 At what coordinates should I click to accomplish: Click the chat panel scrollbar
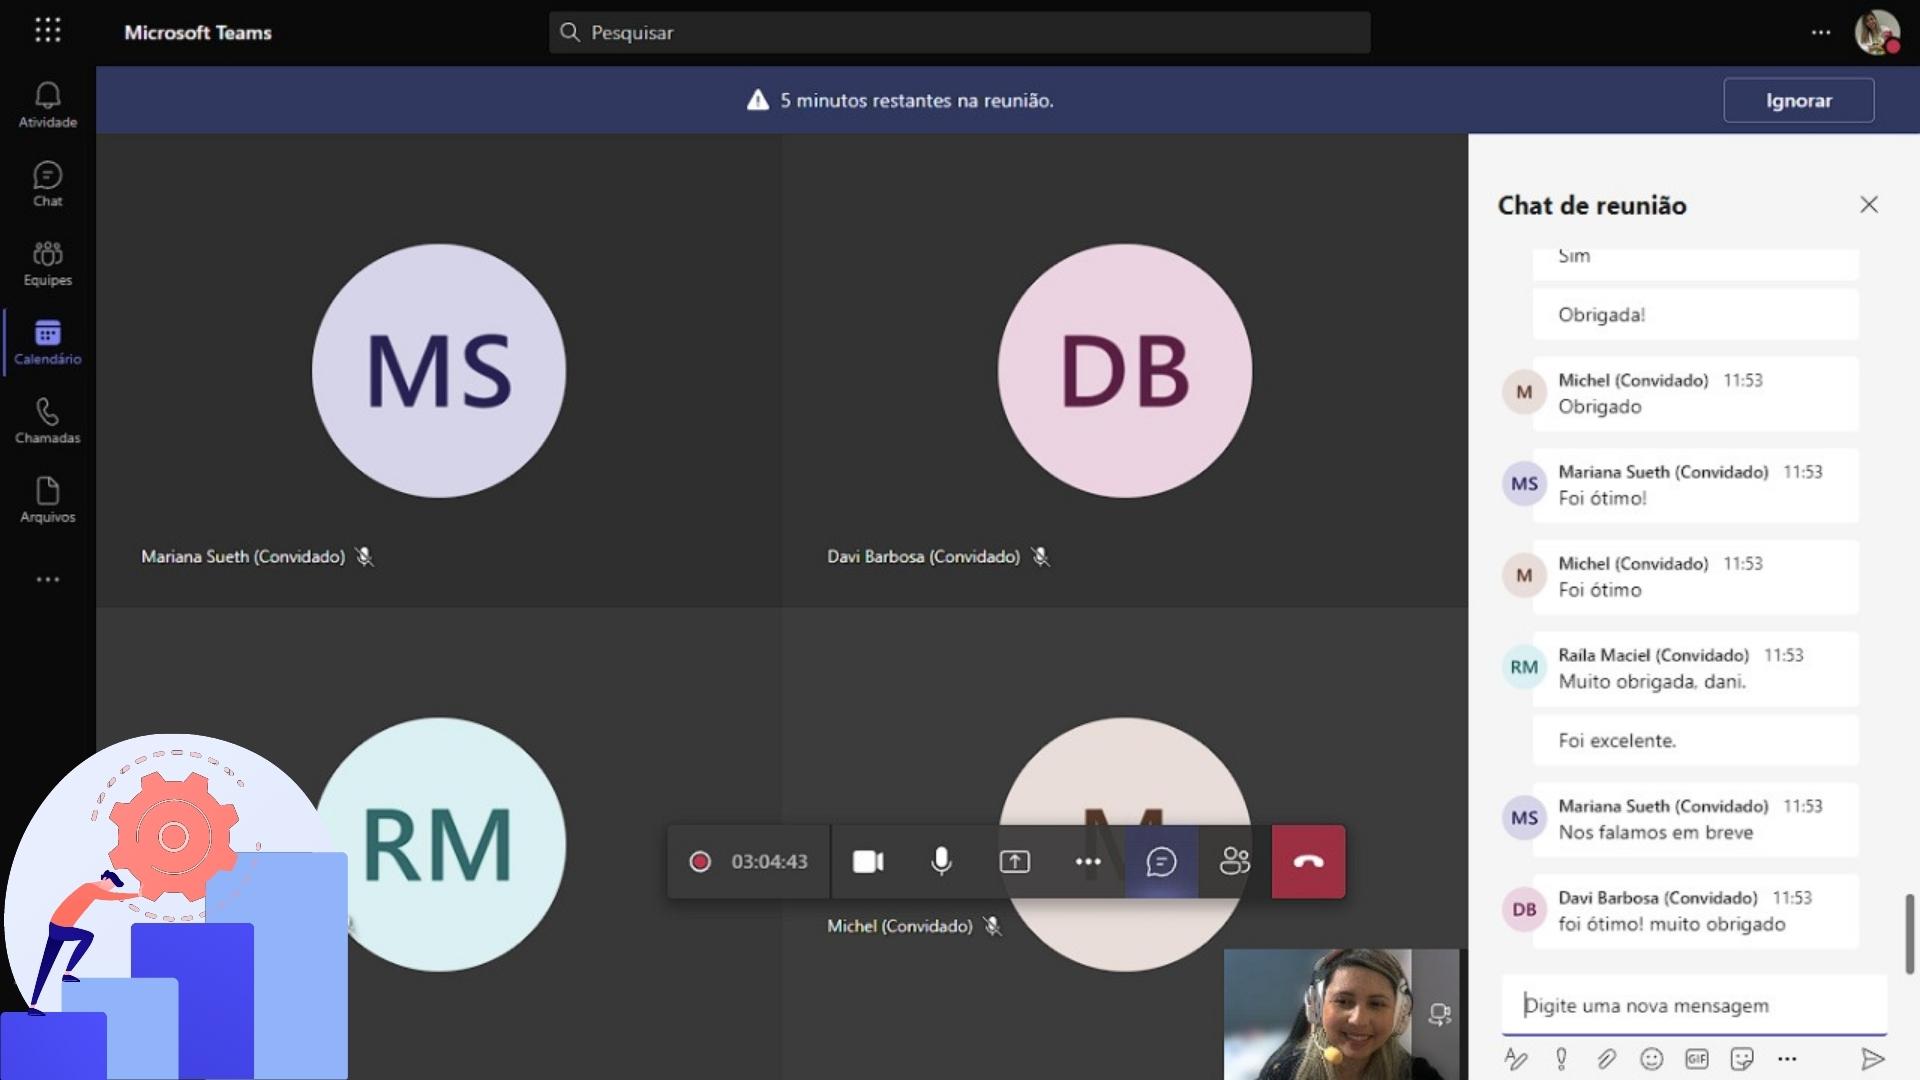tap(1909, 932)
